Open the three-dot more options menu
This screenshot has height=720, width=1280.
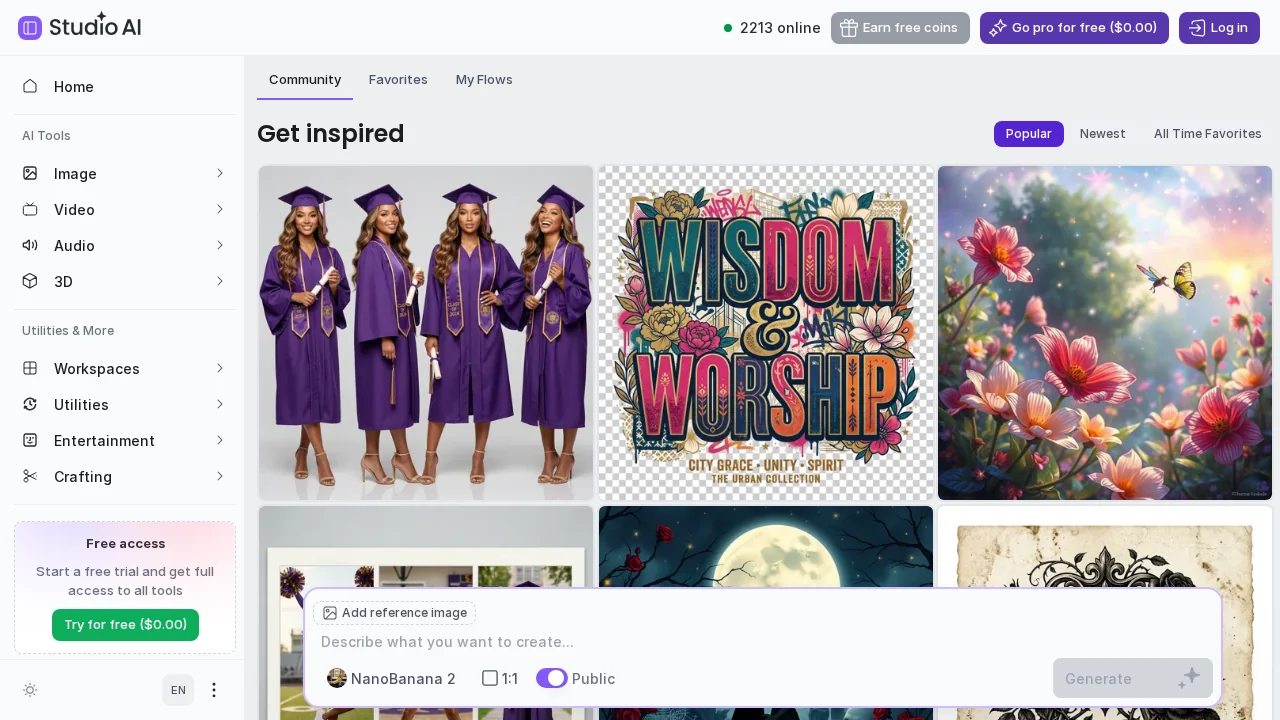pyautogui.click(x=213, y=690)
